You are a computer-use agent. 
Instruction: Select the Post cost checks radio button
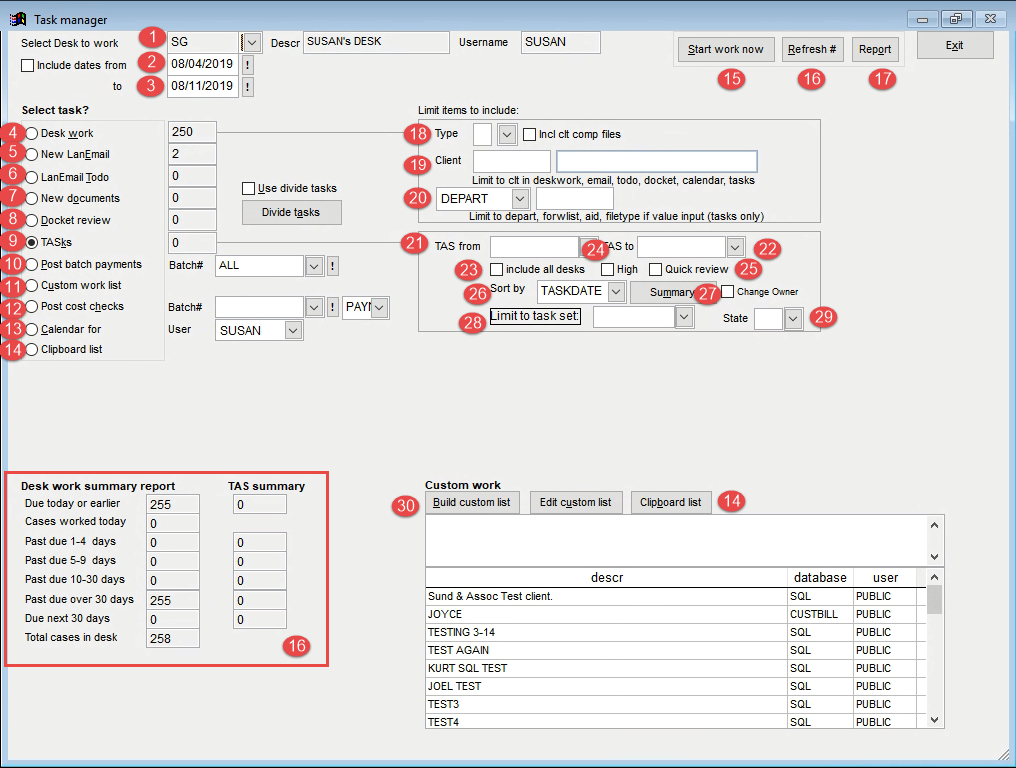coord(32,307)
